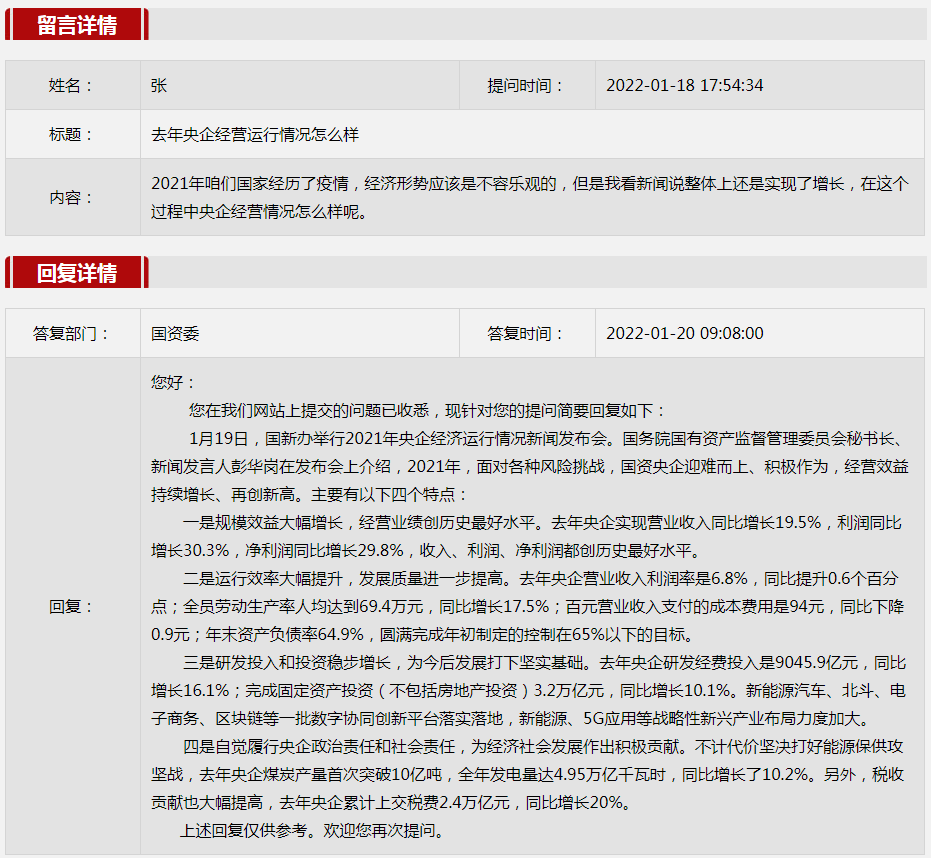Screen dimensions: 931x858
Task: Click the reply timestamp 2022-01-20 09:08:00
Action: (684, 334)
